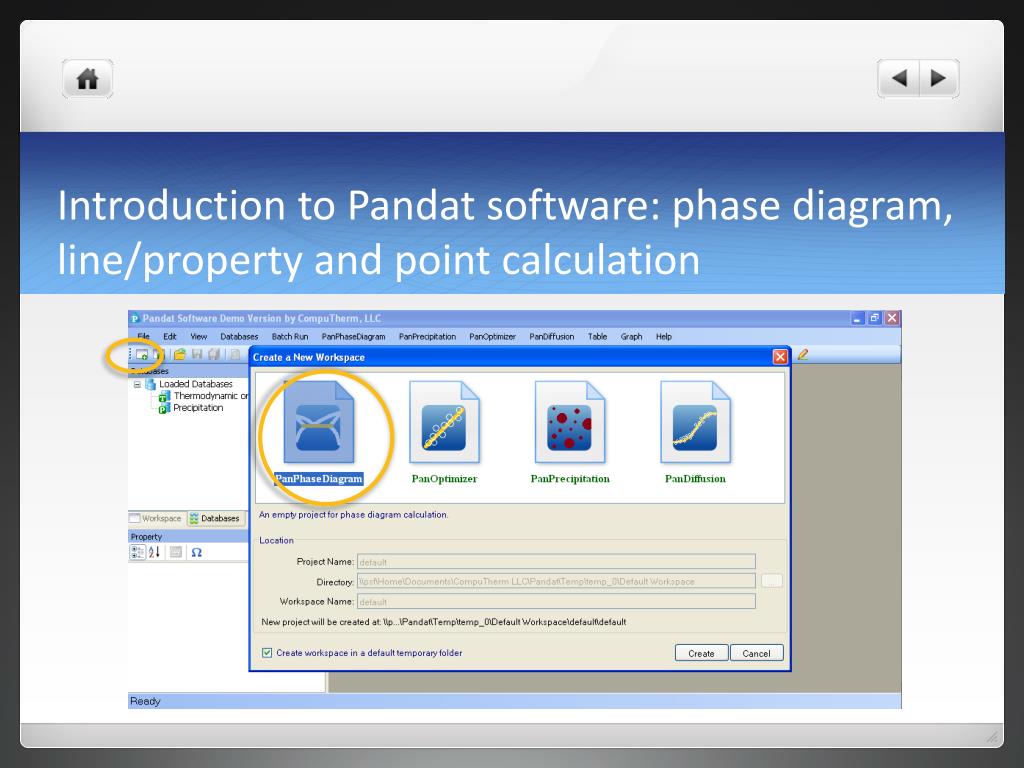Image resolution: width=1024 pixels, height=768 pixels.
Task: Click the greyed save-all toolbar icon
Action: point(214,354)
